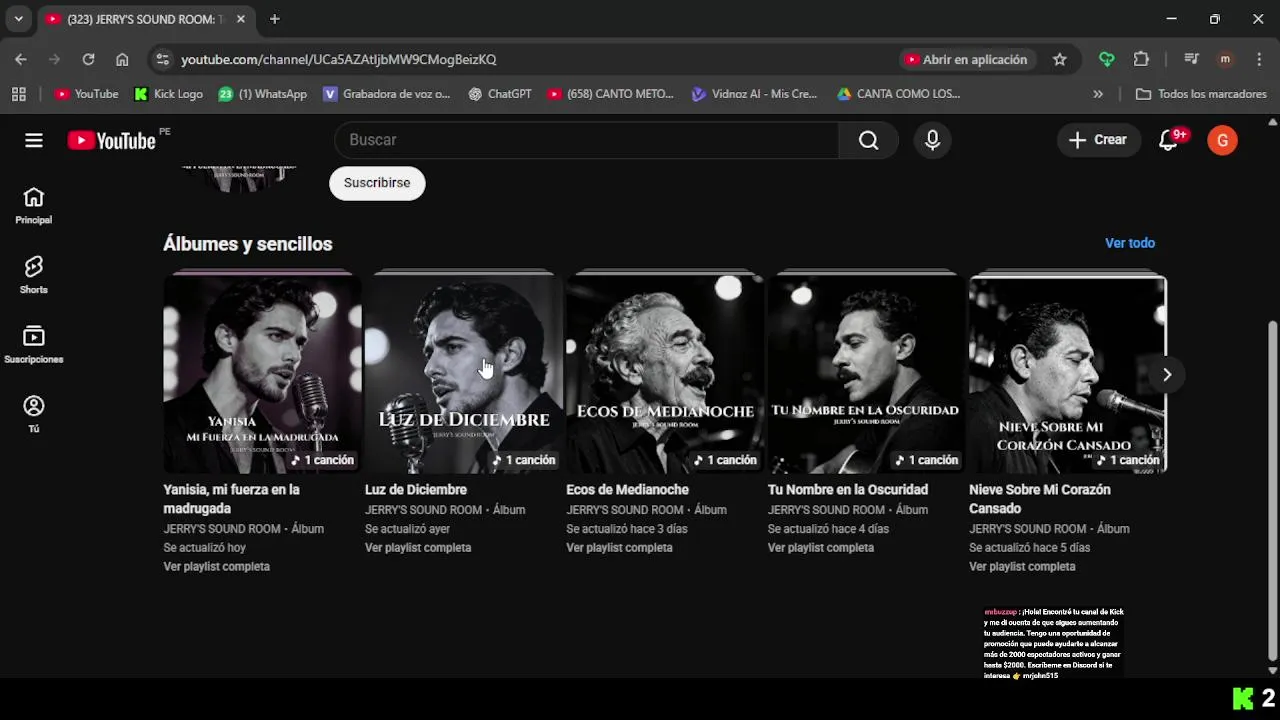Open the Tú profile section
This screenshot has width=1280, height=720.
pos(34,413)
